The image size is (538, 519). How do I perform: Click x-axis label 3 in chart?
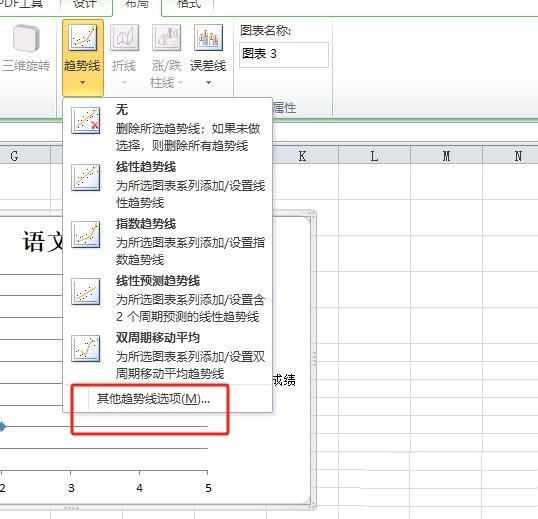[x=71, y=488]
